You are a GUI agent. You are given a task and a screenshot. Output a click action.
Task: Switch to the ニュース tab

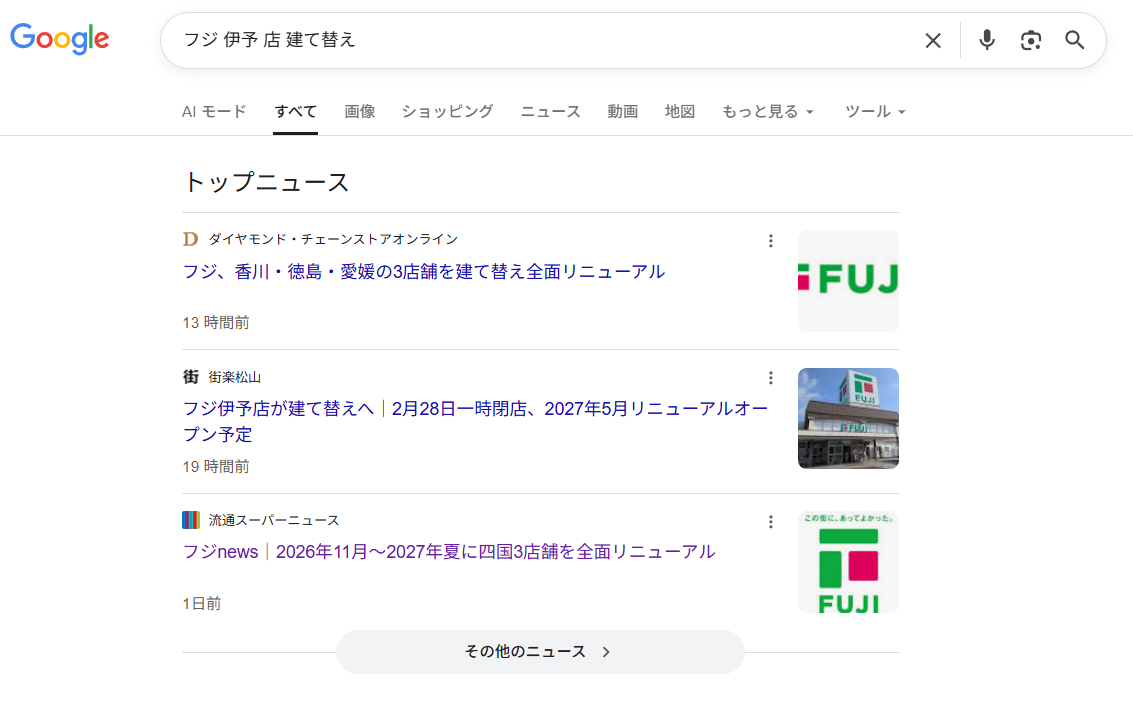click(x=549, y=111)
